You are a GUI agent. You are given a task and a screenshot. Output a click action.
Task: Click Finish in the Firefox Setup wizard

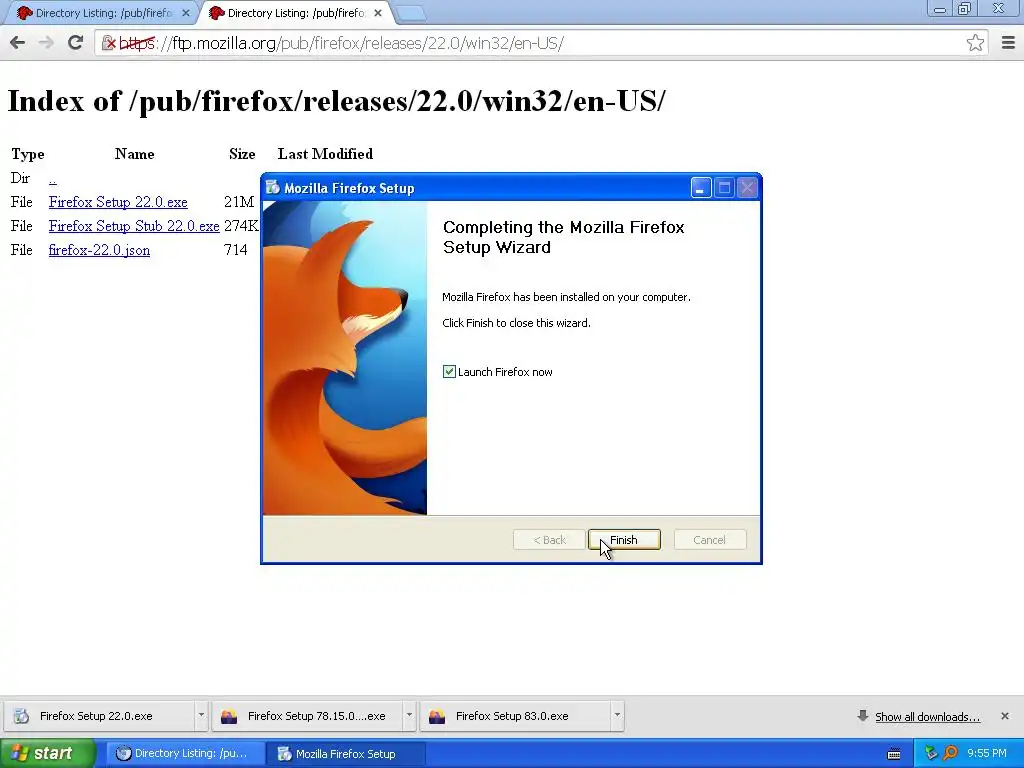click(624, 540)
